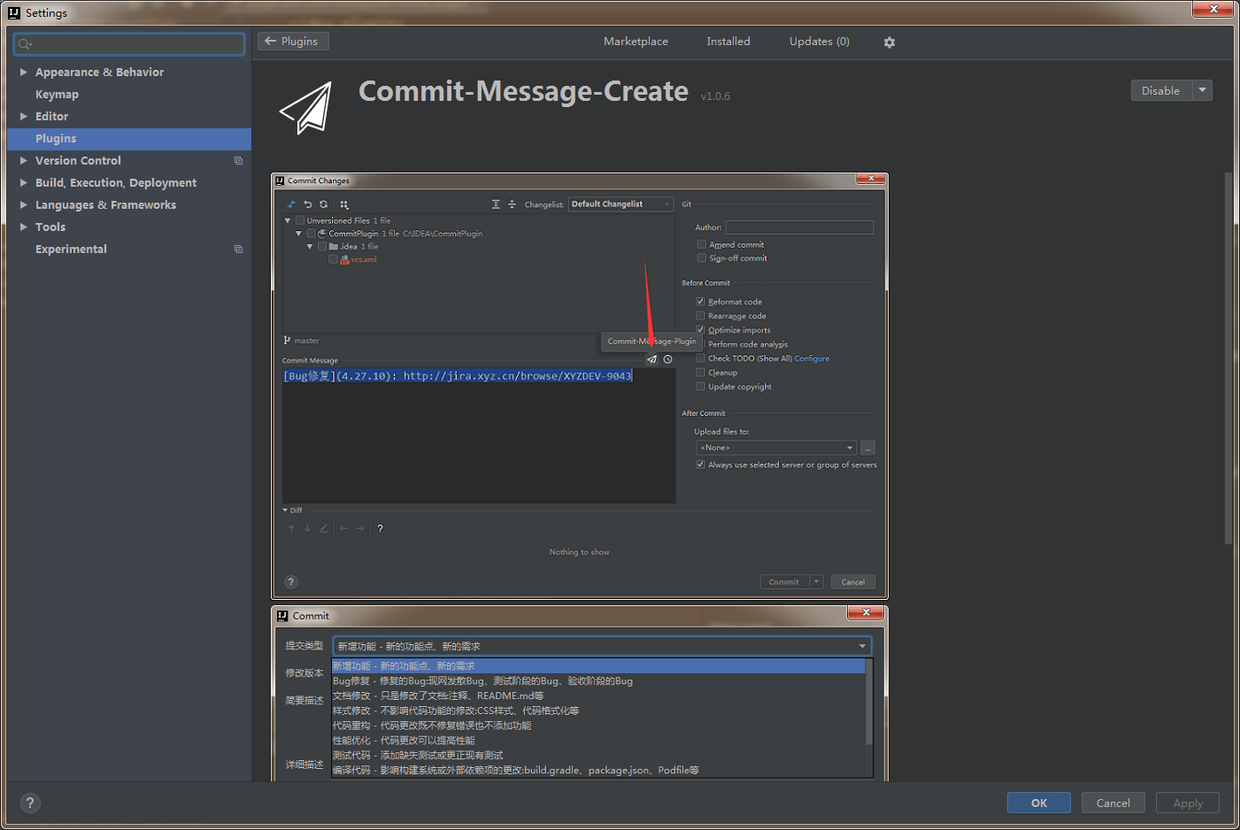Click Expand All icon near Changelist
This screenshot has height=830, width=1240.
496,204
